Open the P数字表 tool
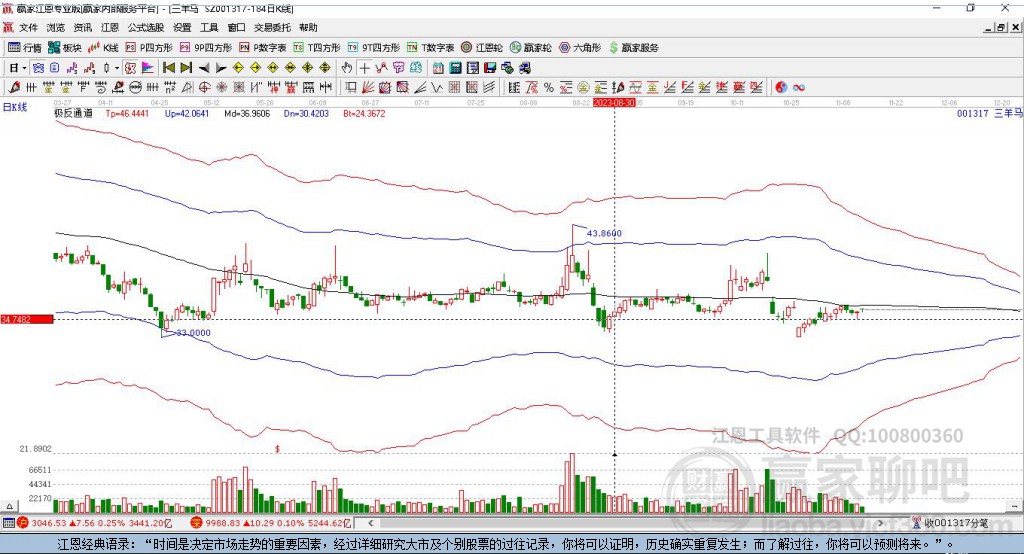 coord(263,48)
